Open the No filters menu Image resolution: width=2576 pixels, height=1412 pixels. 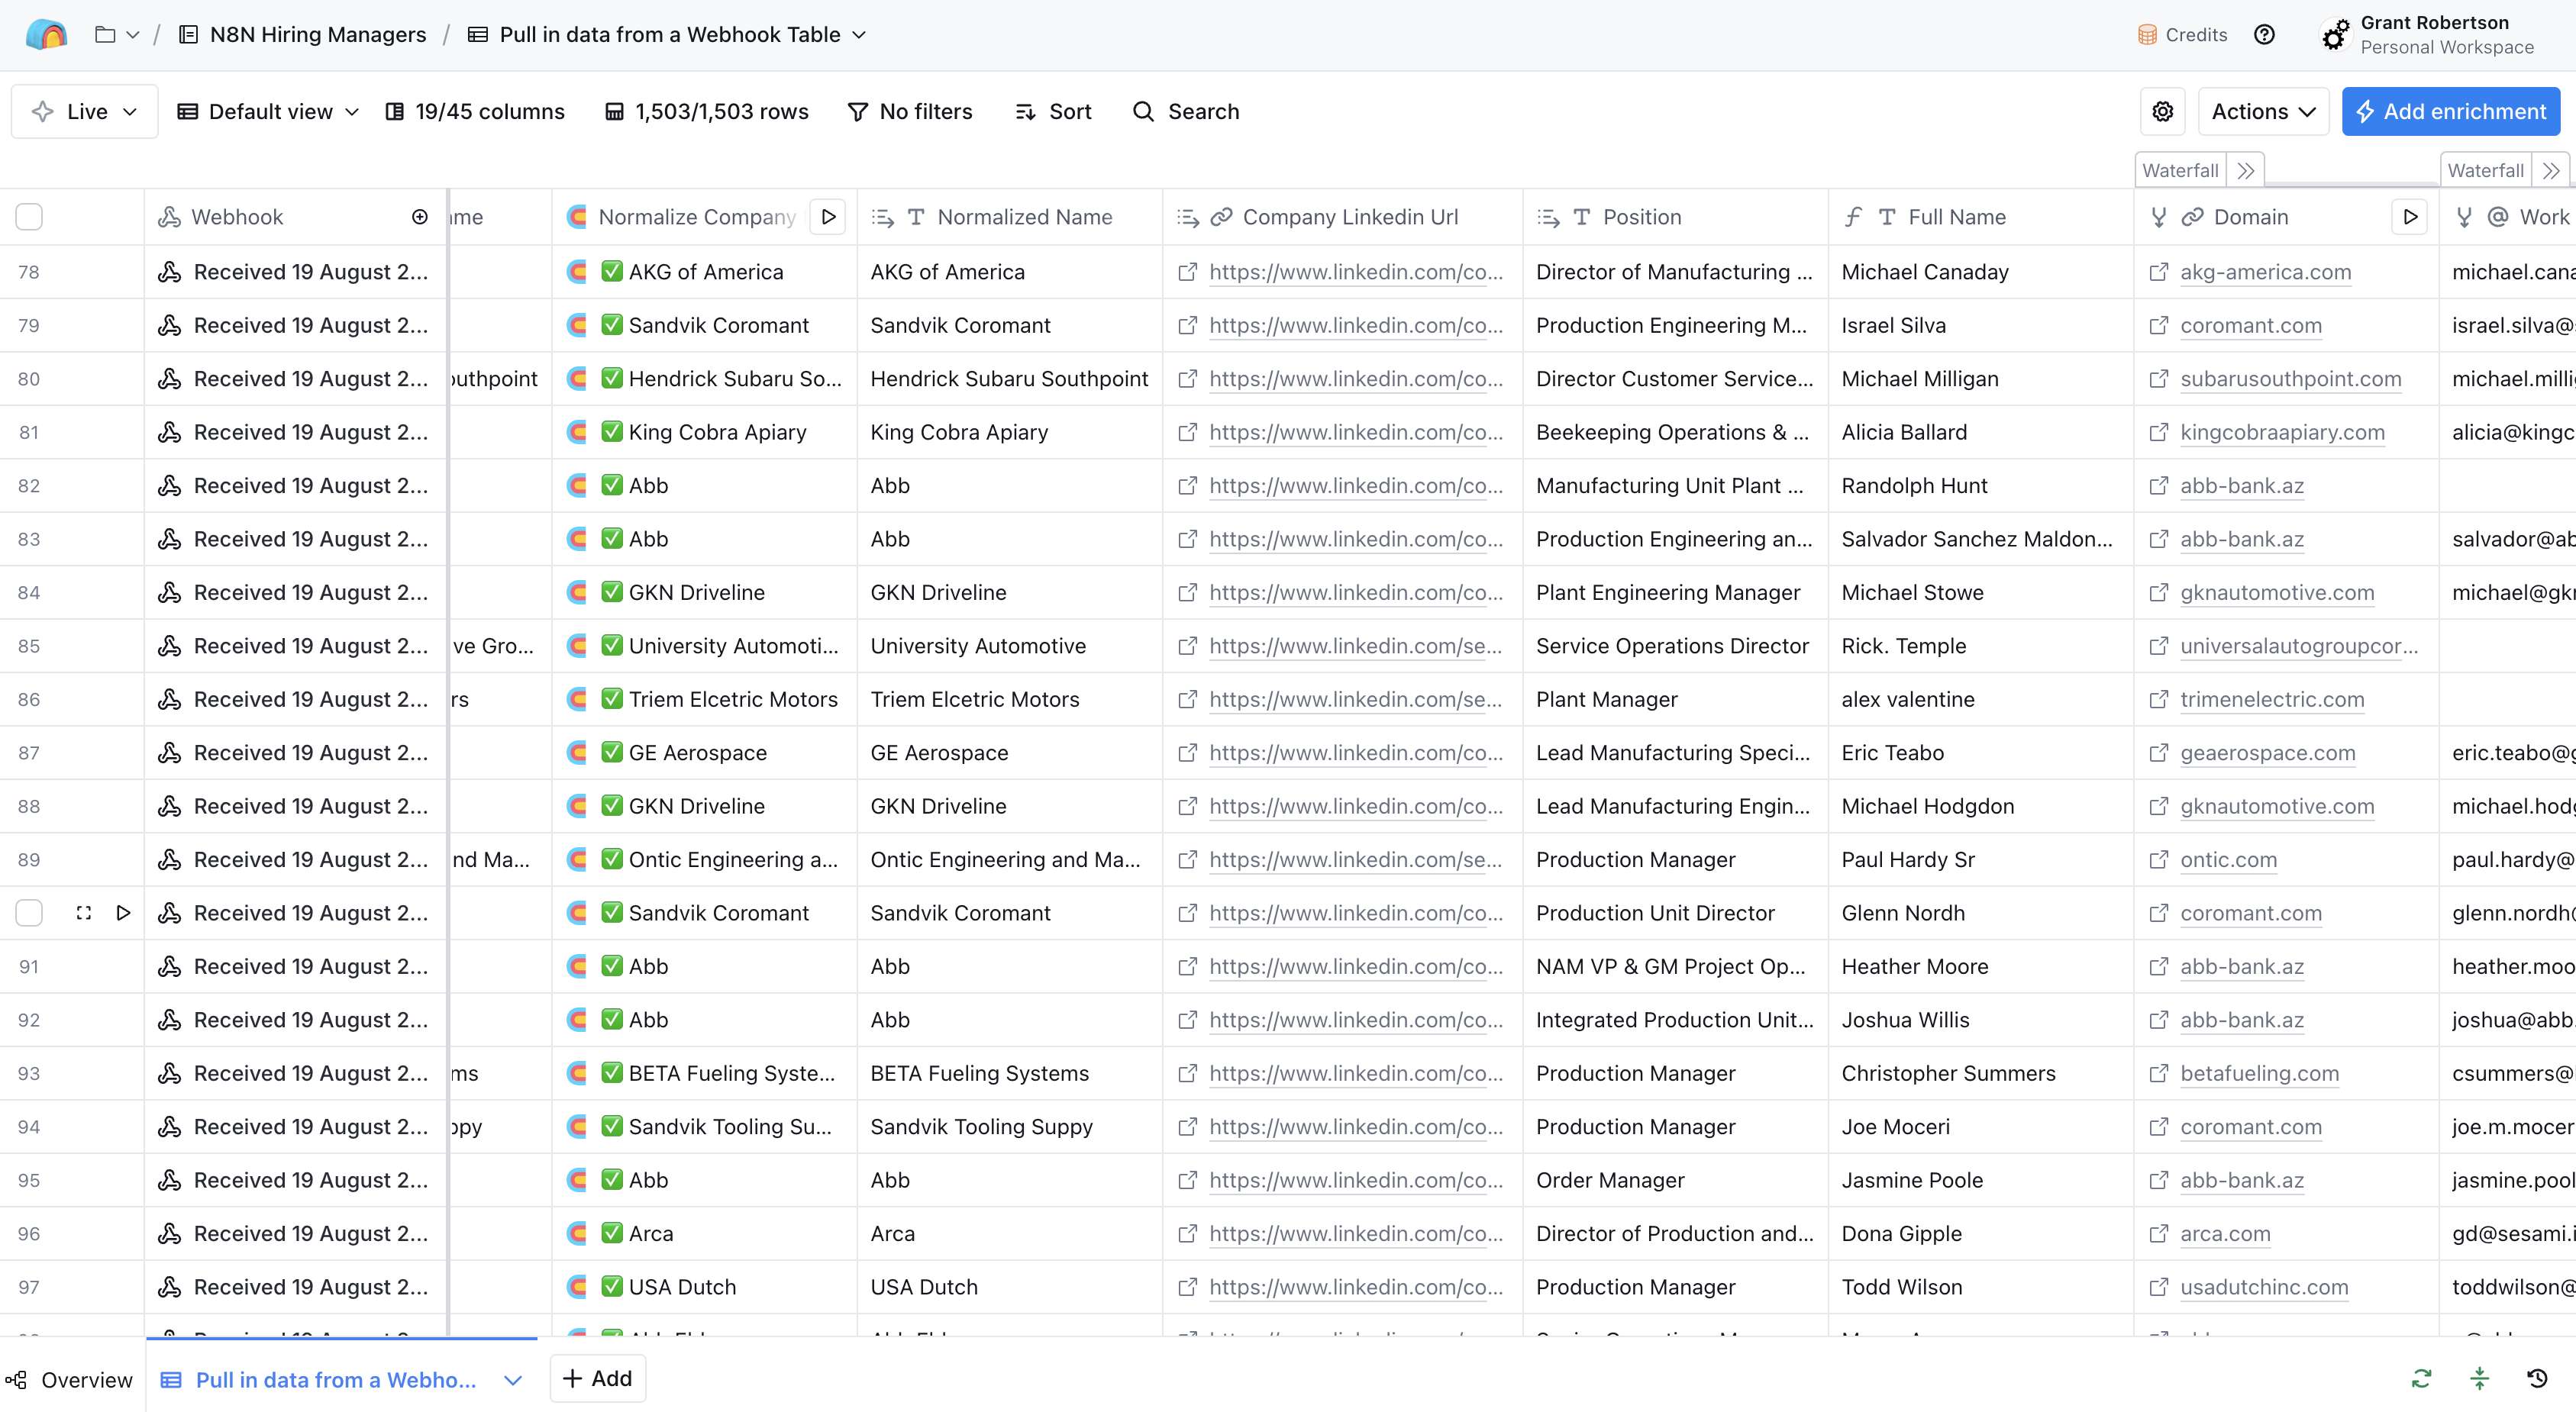coord(910,111)
